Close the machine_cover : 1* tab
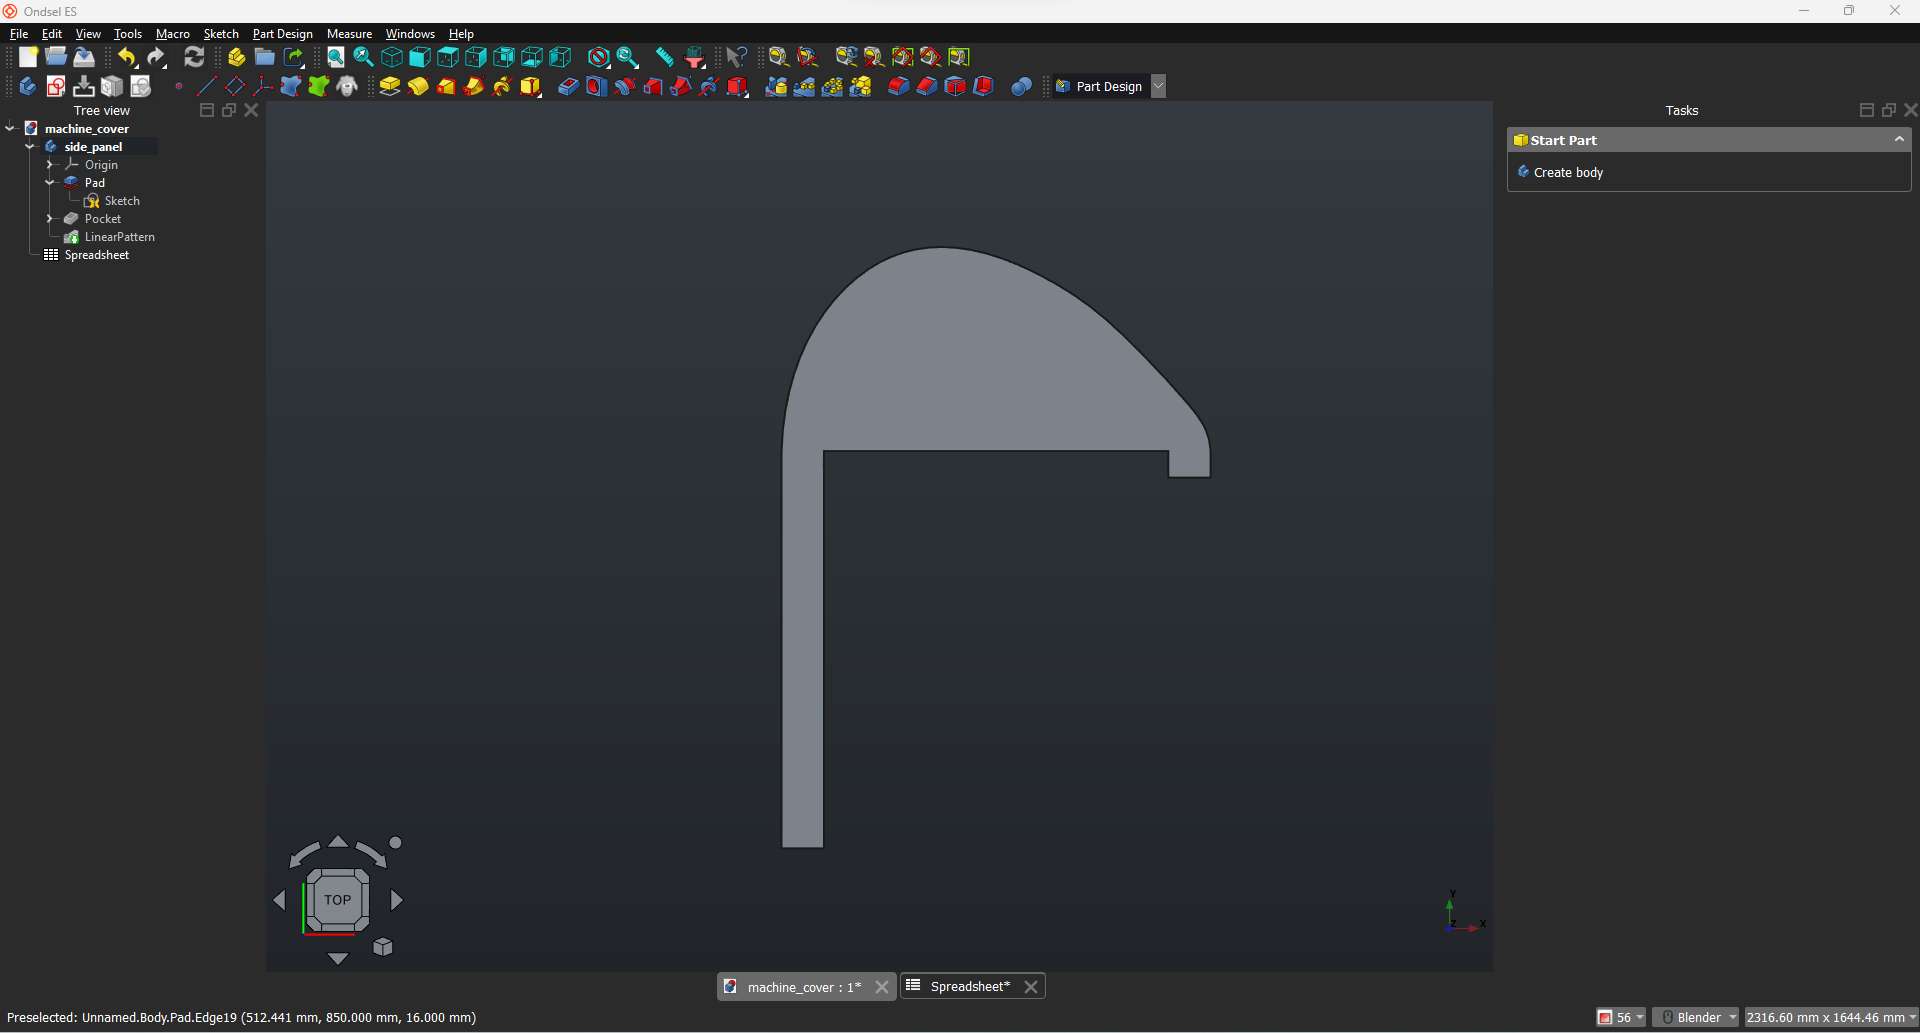Image resolution: width=1920 pixels, height=1033 pixels. [882, 987]
